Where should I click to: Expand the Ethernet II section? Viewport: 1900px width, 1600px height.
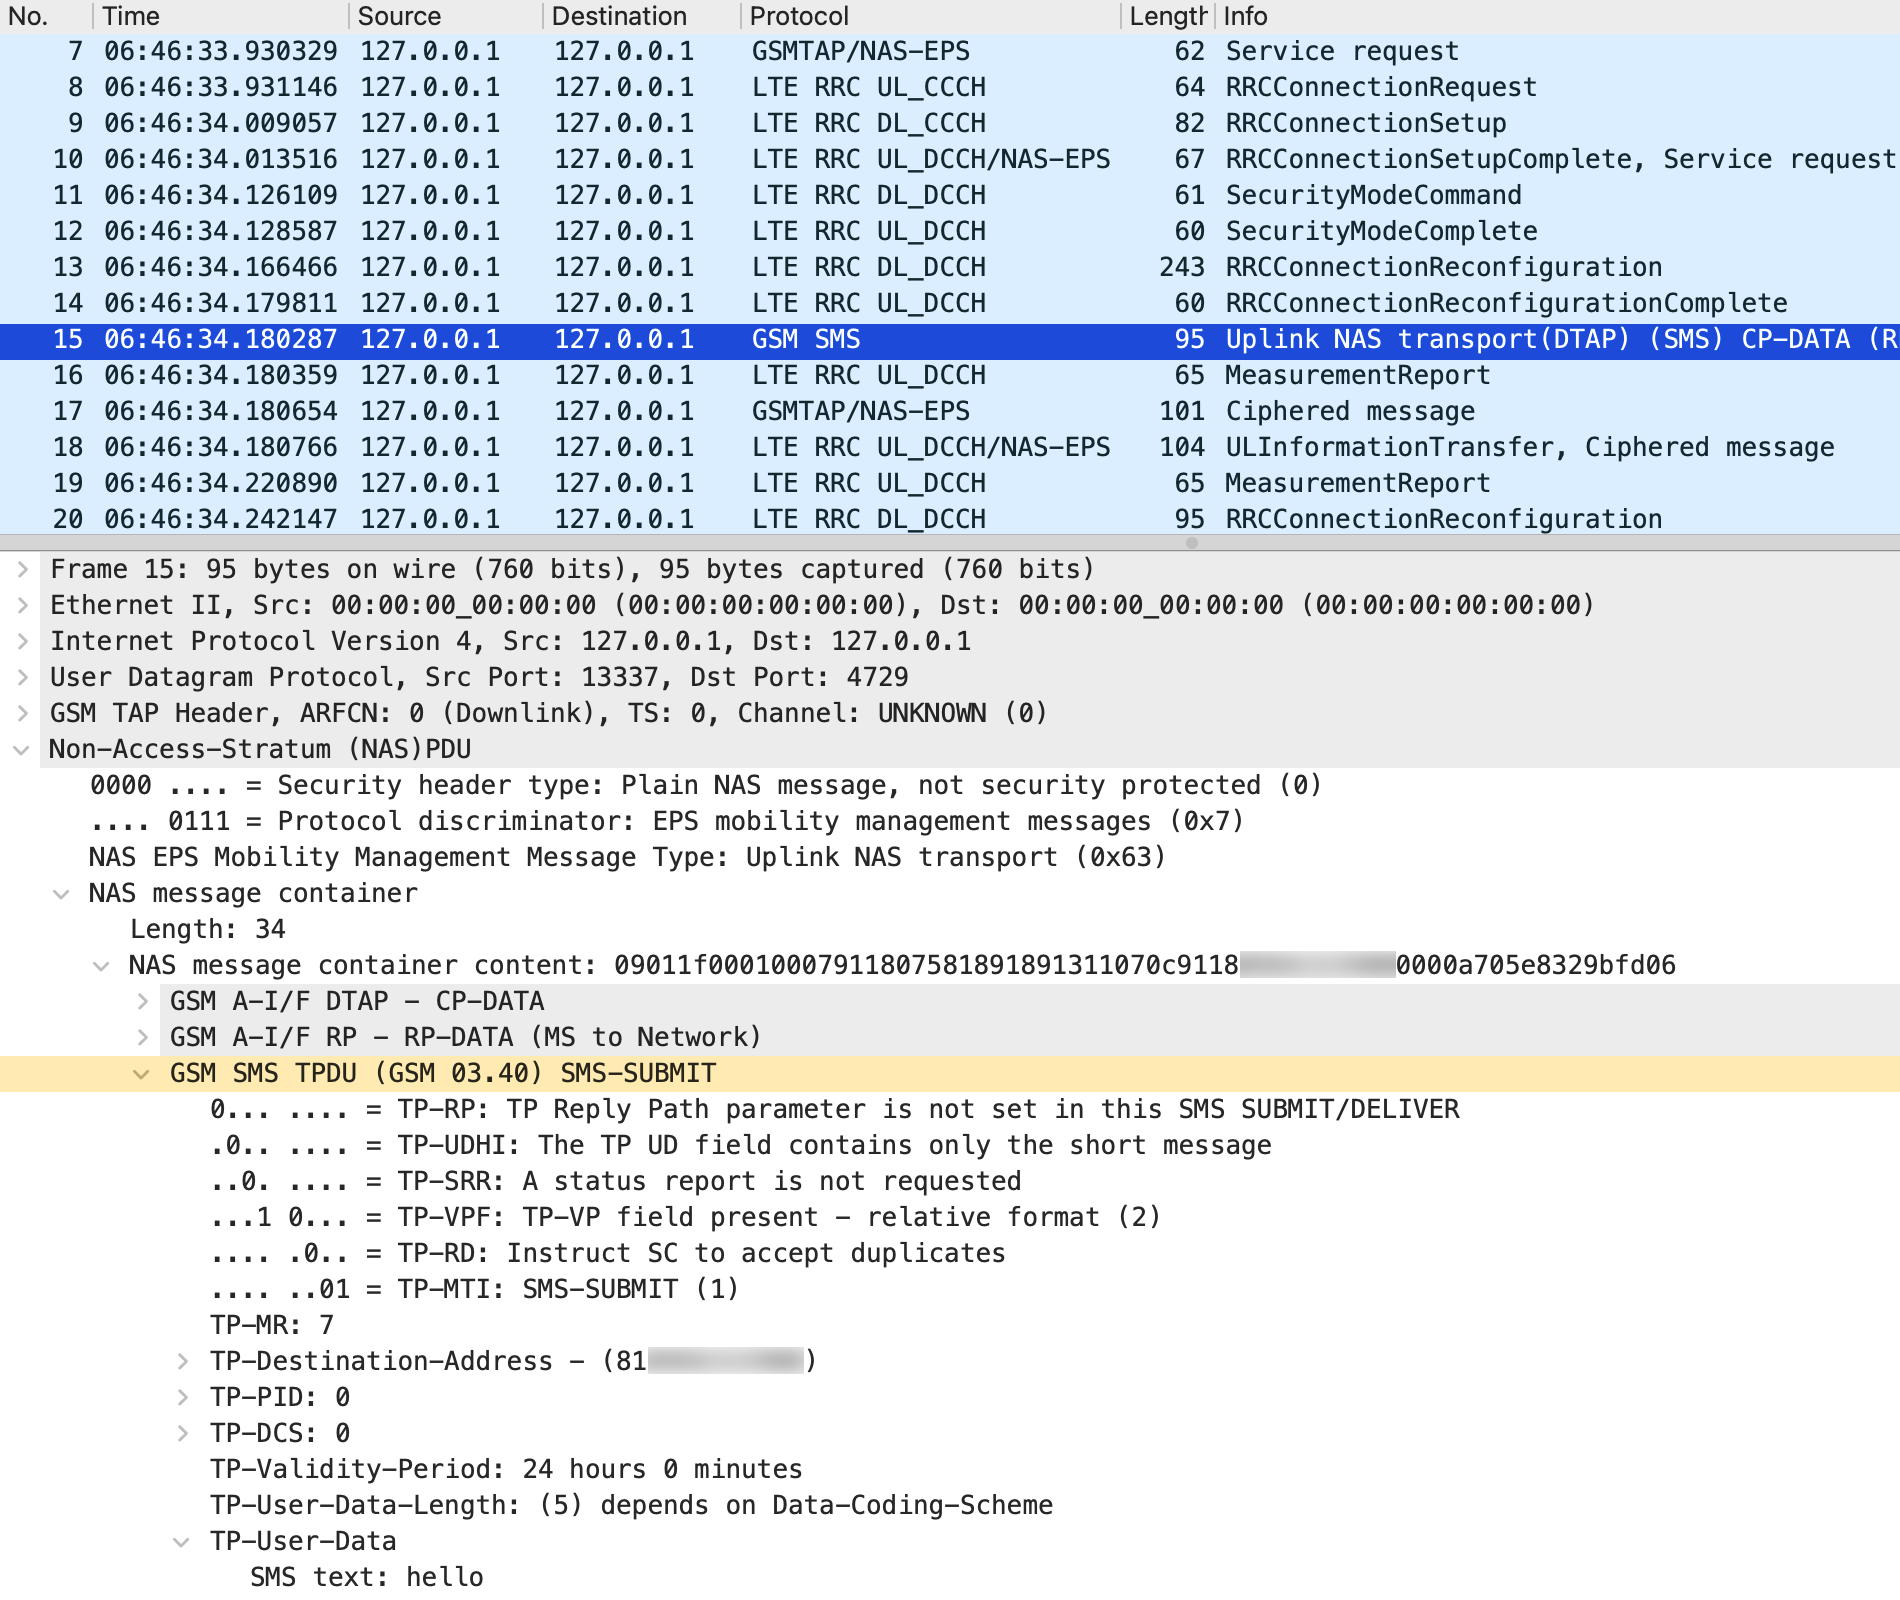(22, 605)
